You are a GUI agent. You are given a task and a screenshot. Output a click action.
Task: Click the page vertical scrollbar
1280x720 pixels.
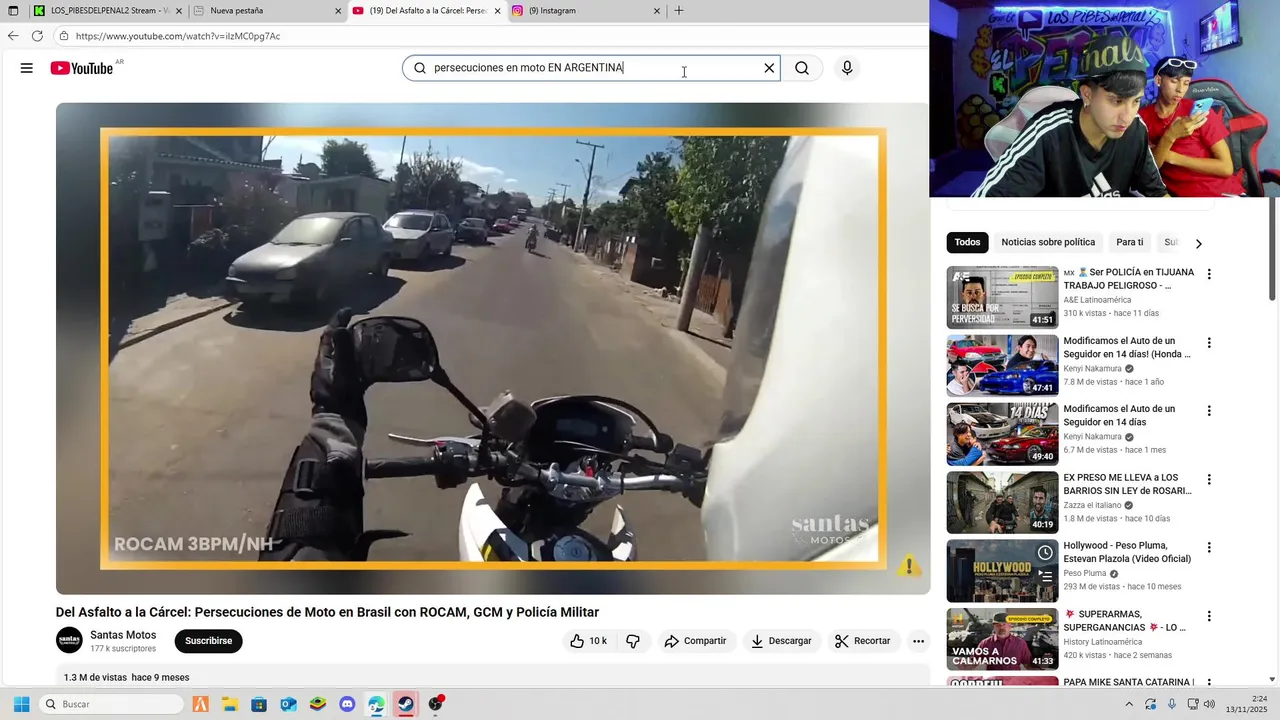click(x=1273, y=250)
